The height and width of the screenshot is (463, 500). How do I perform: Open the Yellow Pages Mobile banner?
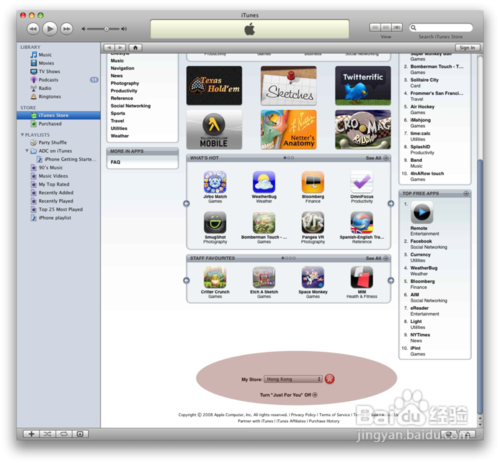[214, 129]
